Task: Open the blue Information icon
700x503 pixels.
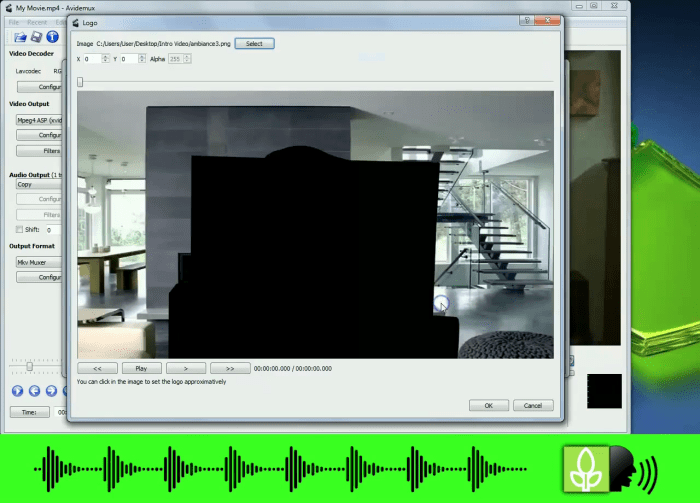Action: coord(52,37)
